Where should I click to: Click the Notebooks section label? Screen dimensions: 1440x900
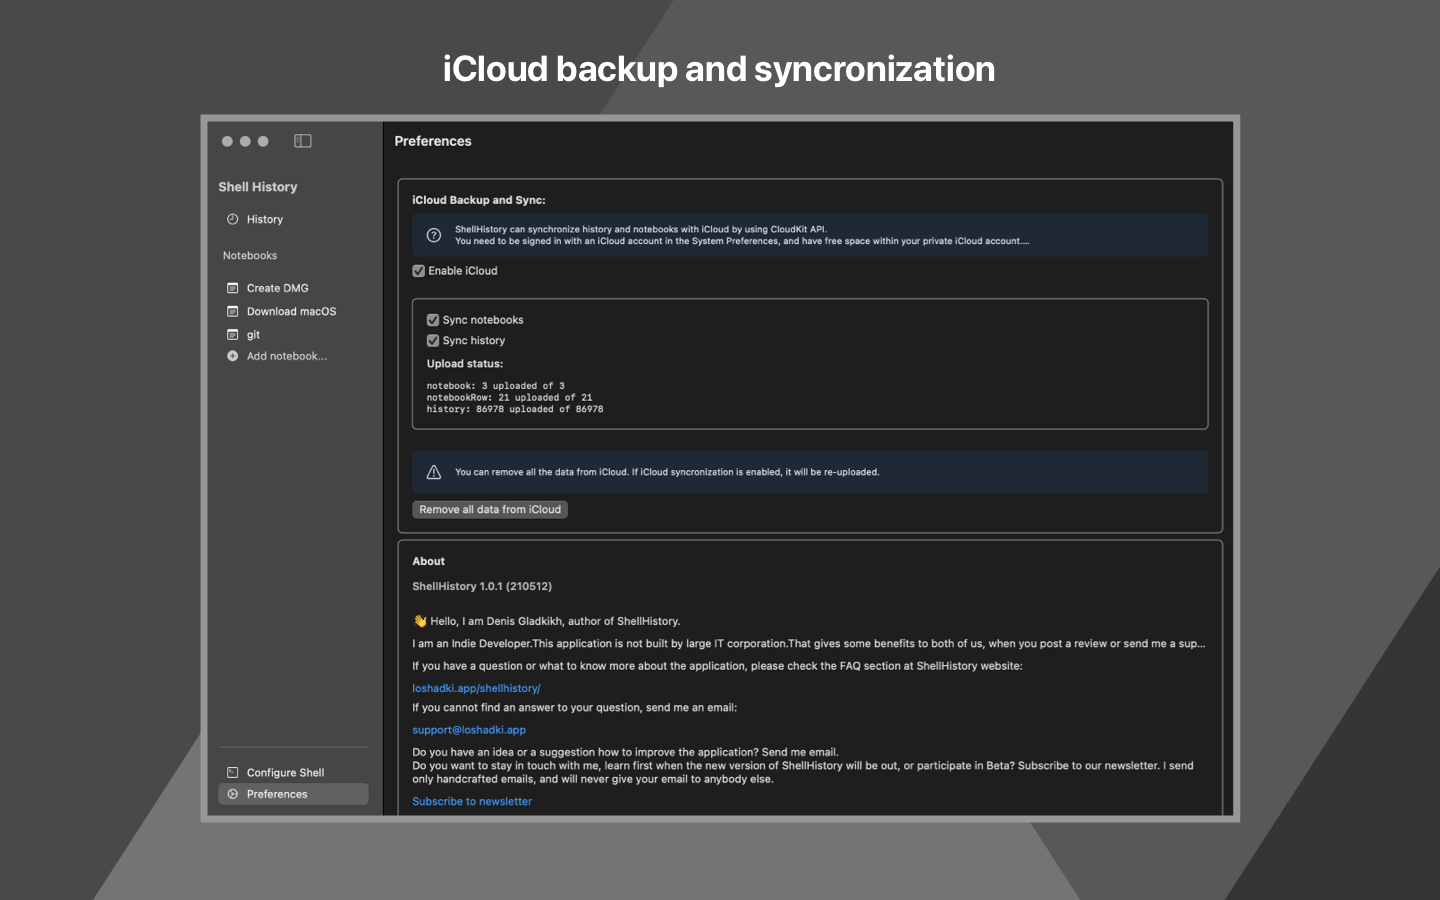[x=250, y=256]
